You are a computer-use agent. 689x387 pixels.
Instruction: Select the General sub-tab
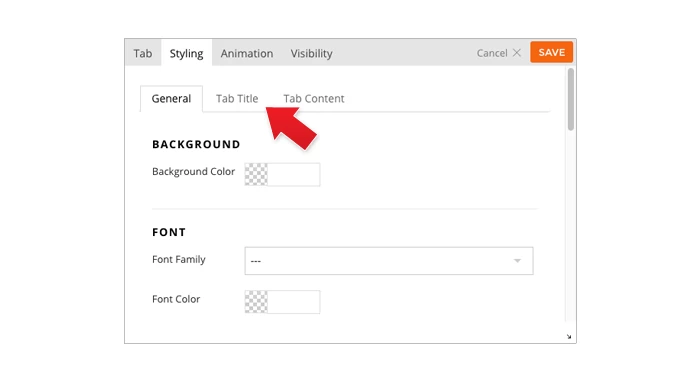coord(171,98)
